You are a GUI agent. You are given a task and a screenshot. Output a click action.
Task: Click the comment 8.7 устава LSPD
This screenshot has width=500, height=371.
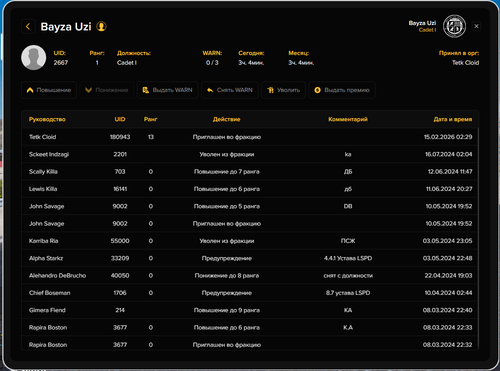pos(348,293)
